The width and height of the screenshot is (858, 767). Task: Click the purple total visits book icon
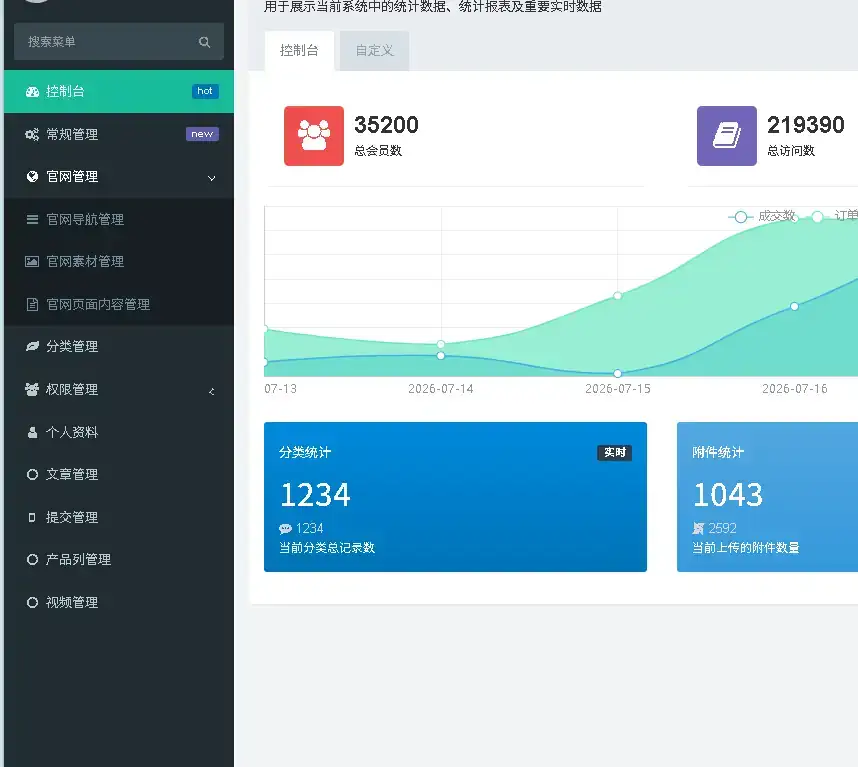[x=726, y=136]
